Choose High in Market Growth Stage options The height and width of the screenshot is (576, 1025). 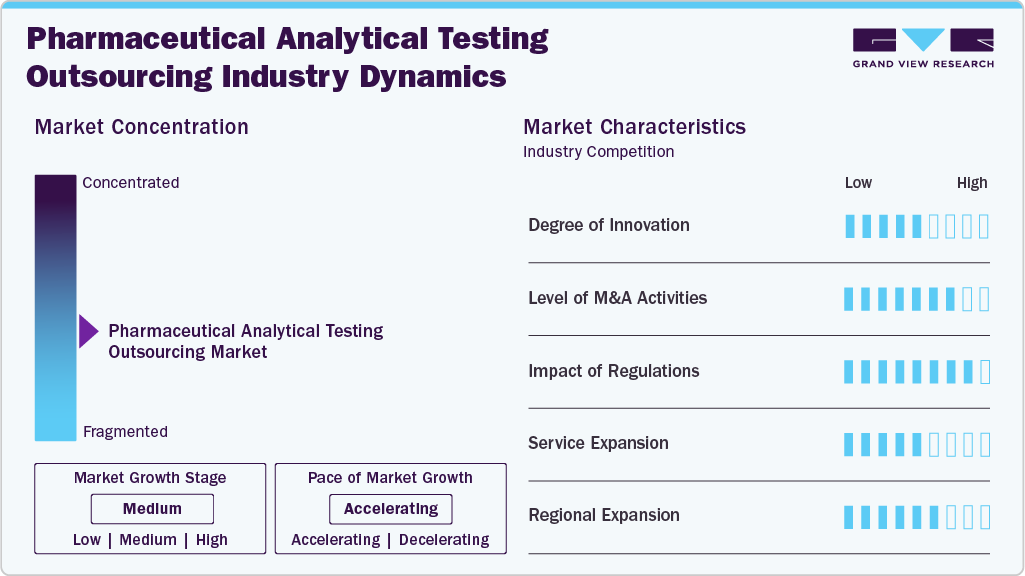pos(212,540)
